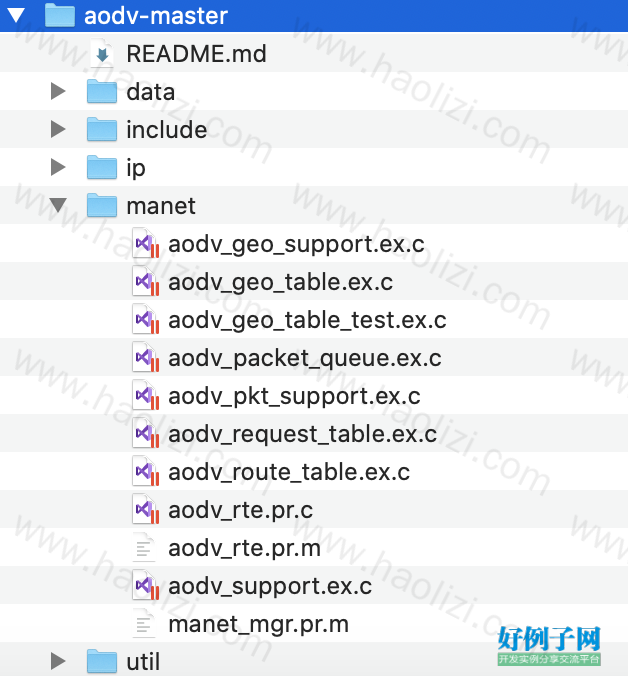Click document icon of aodv_rte.pr.m
Screen dimensions: 628x676
point(144,548)
